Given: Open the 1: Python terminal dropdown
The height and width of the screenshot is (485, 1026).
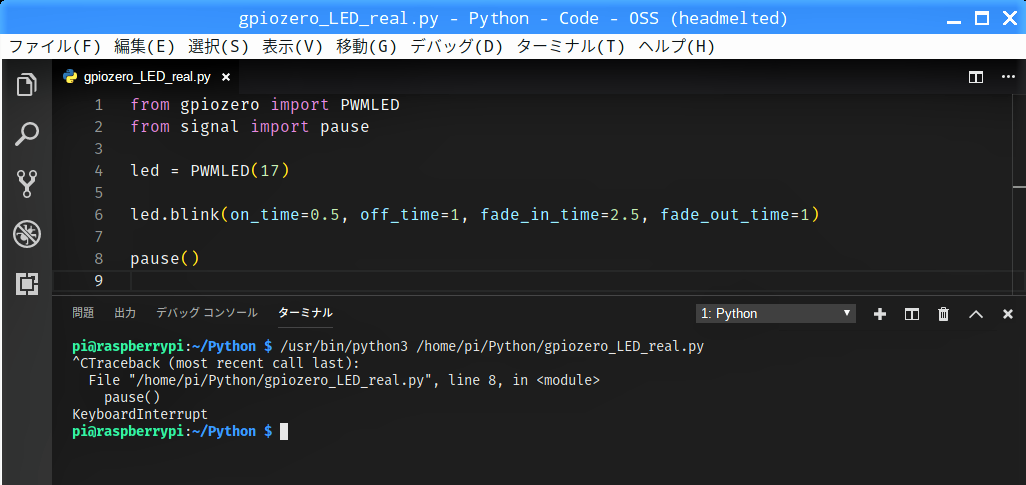Looking at the screenshot, I should coord(775,314).
